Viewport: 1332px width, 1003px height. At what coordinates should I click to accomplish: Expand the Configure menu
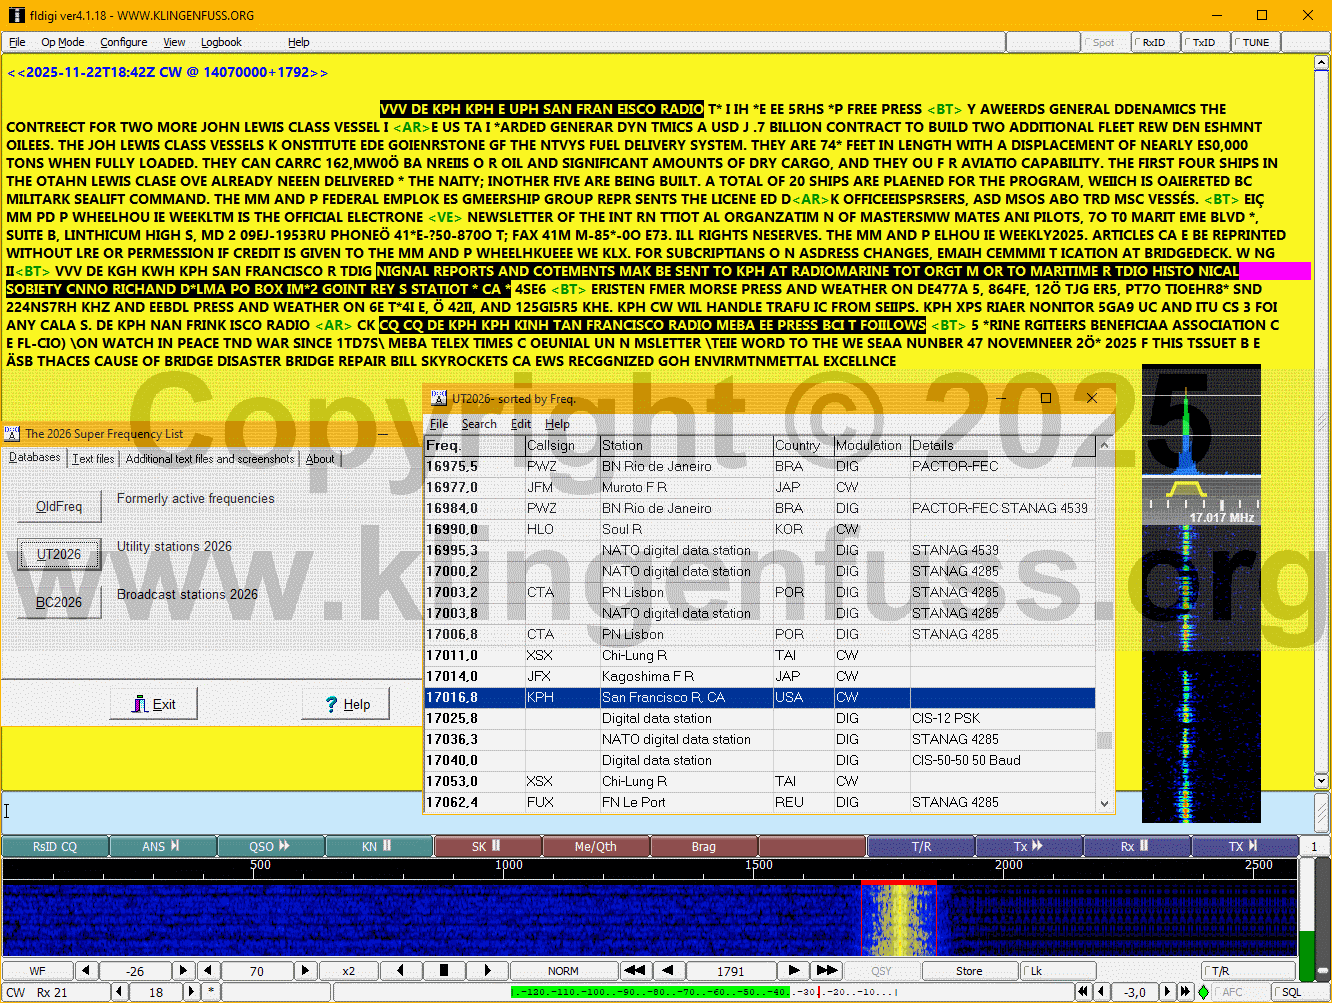click(124, 42)
